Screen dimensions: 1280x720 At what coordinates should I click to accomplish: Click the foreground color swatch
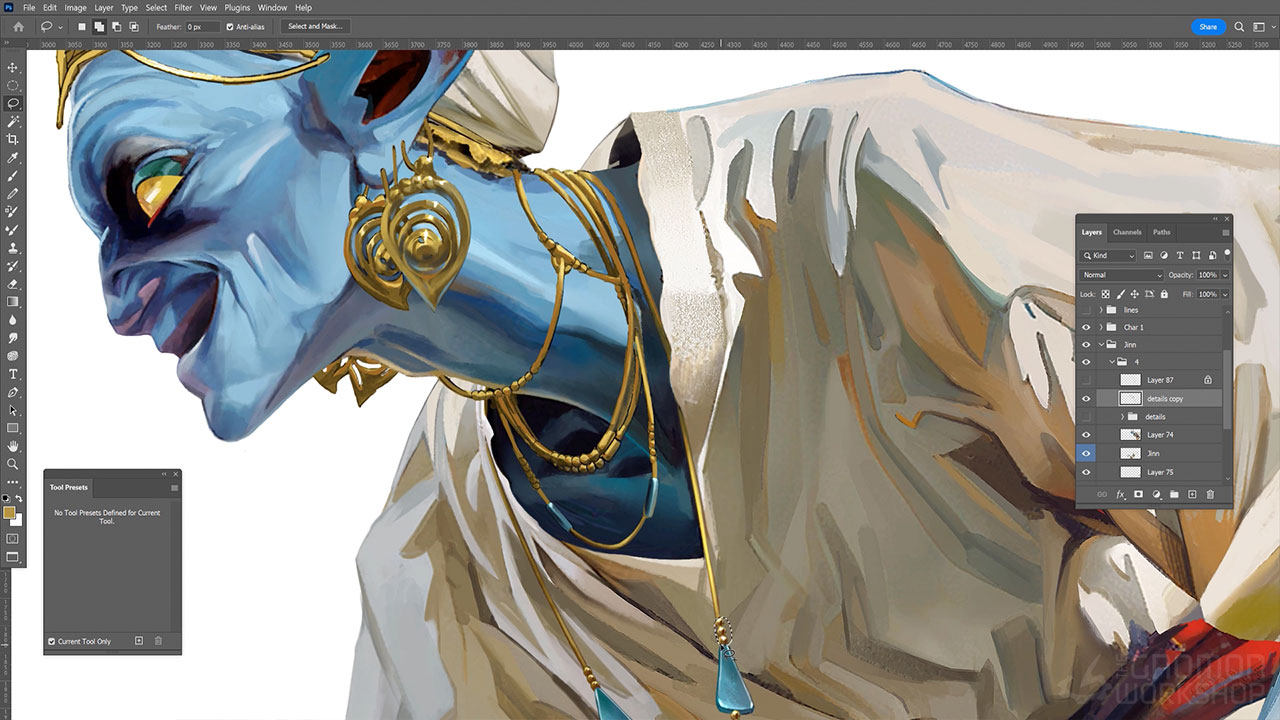click(x=9, y=513)
